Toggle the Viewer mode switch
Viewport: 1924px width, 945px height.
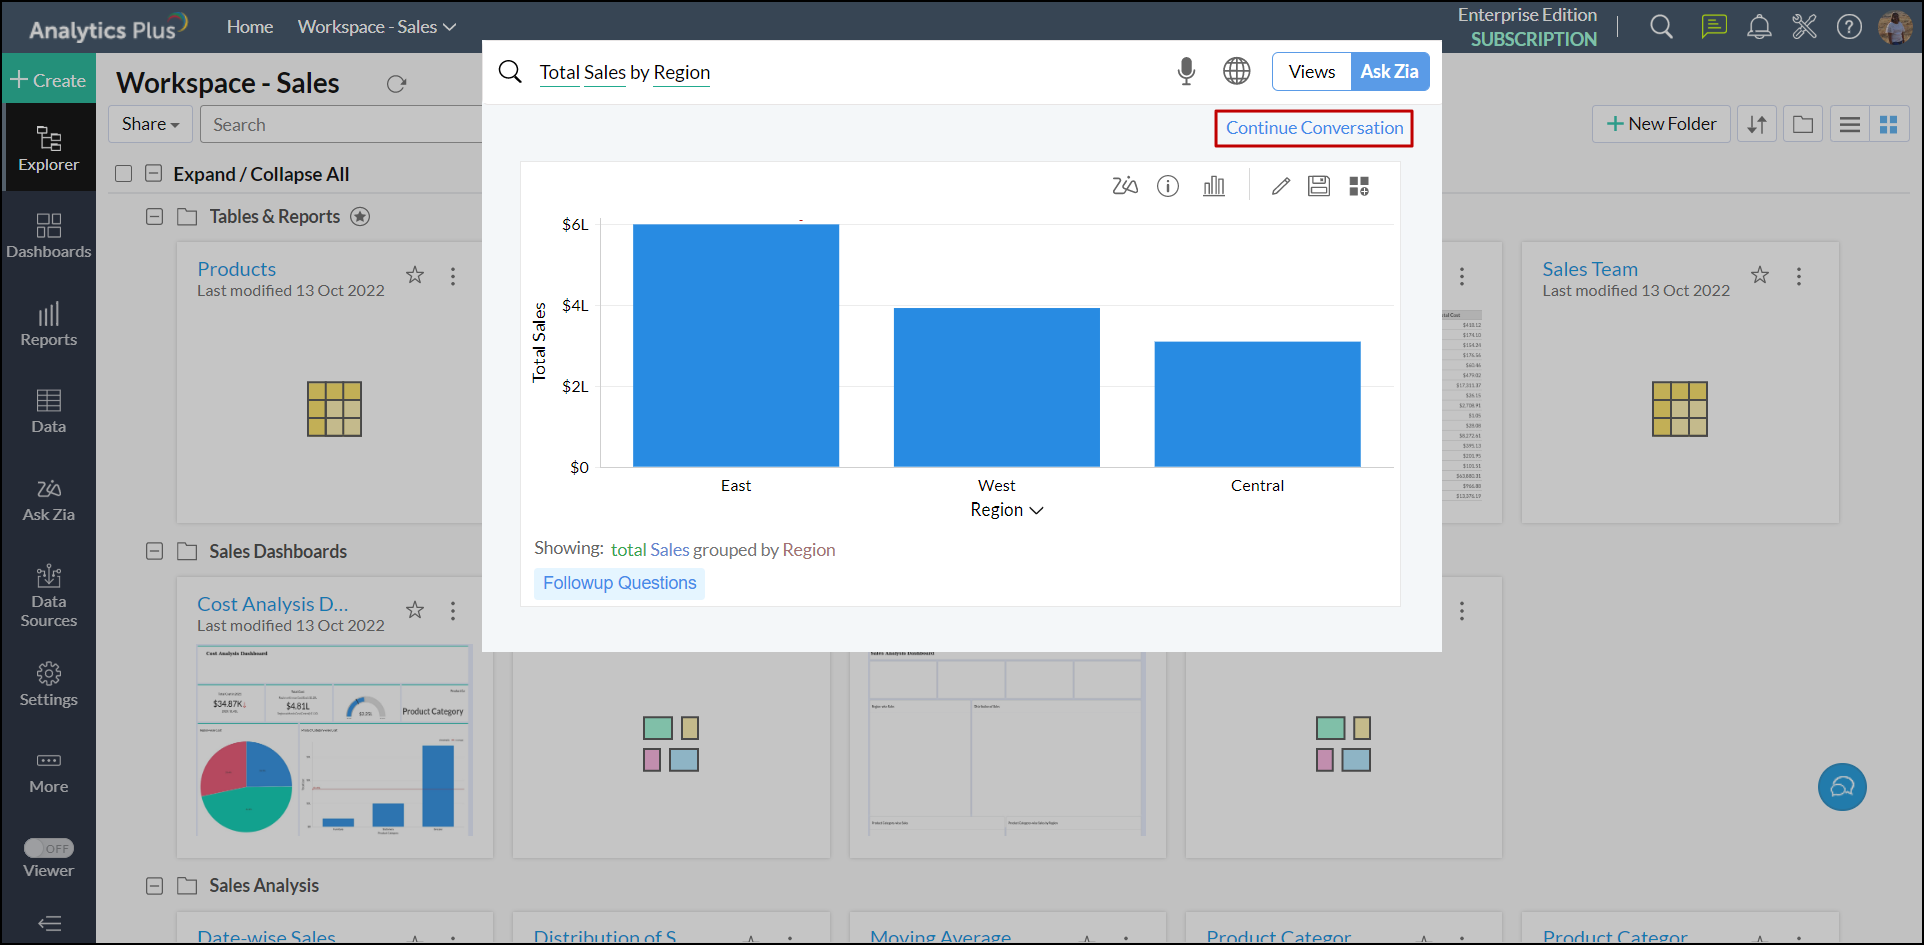pos(49,848)
